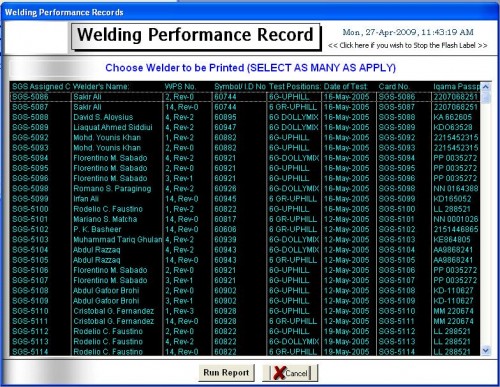
Task: Select row SGS-5107
Action: [x=245, y=280]
